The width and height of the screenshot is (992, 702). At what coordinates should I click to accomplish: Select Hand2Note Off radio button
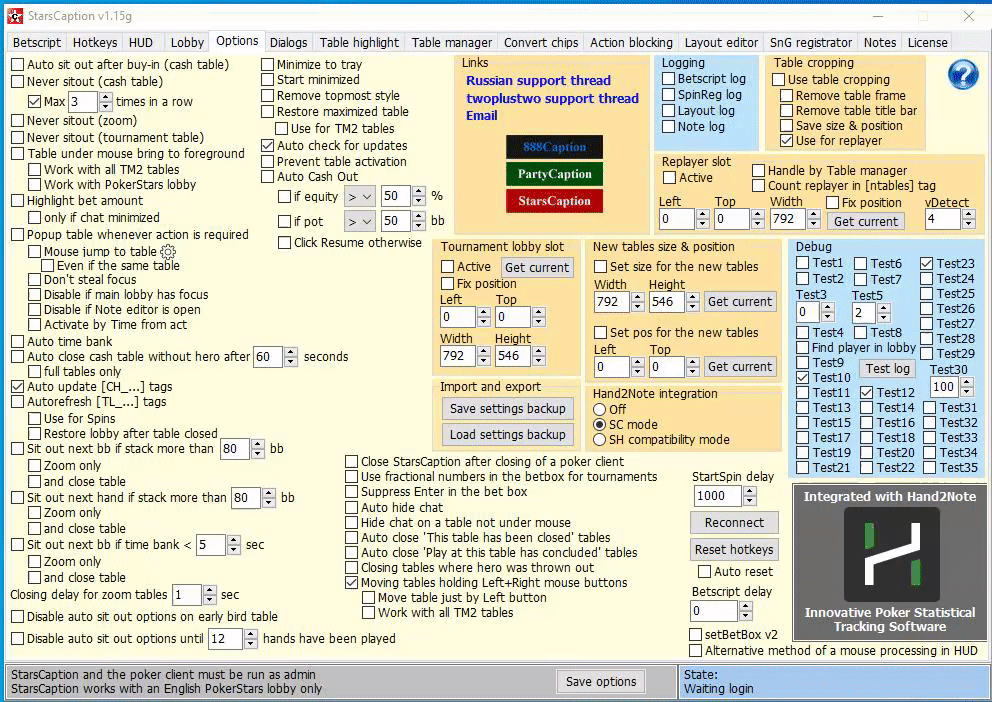(600, 409)
